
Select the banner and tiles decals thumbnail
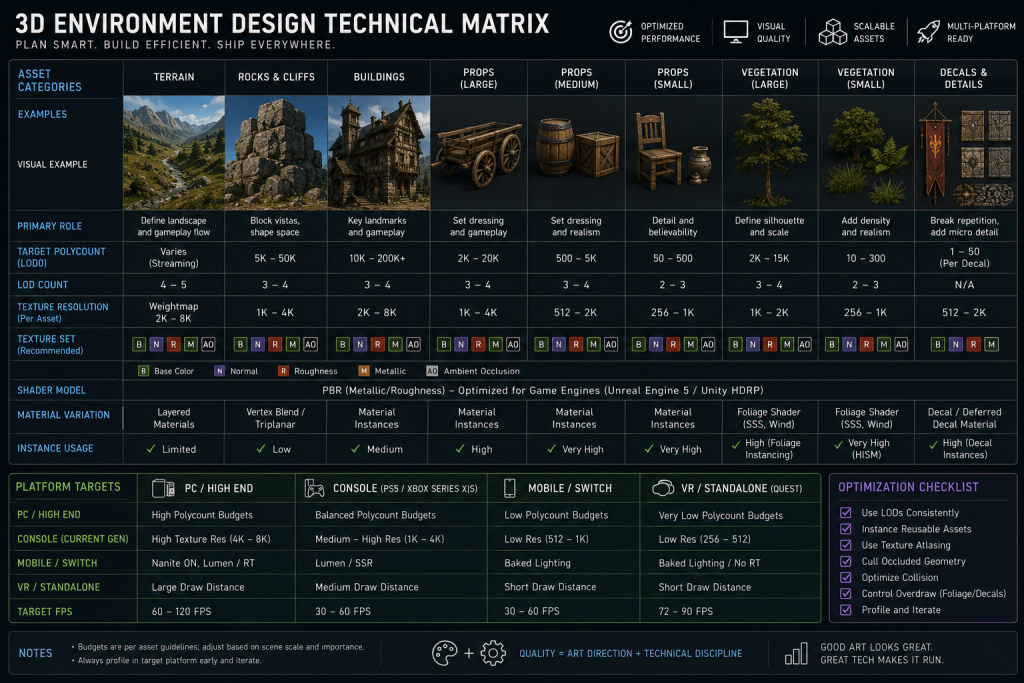(965, 154)
